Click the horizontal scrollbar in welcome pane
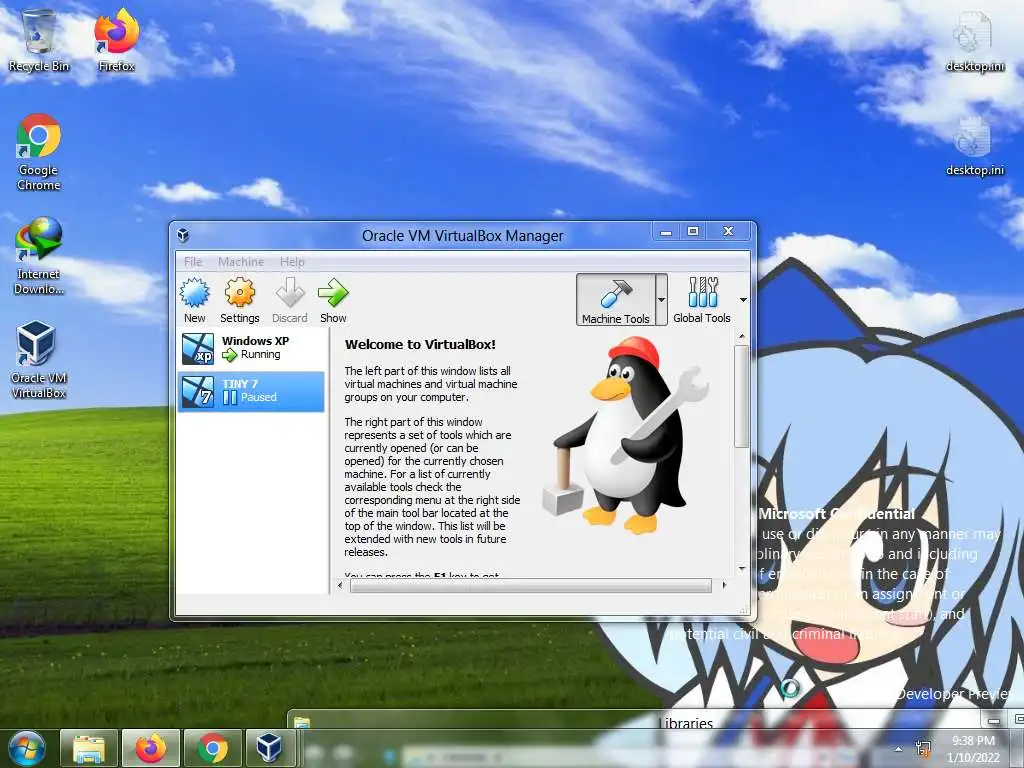This screenshot has width=1024, height=768. coord(530,586)
